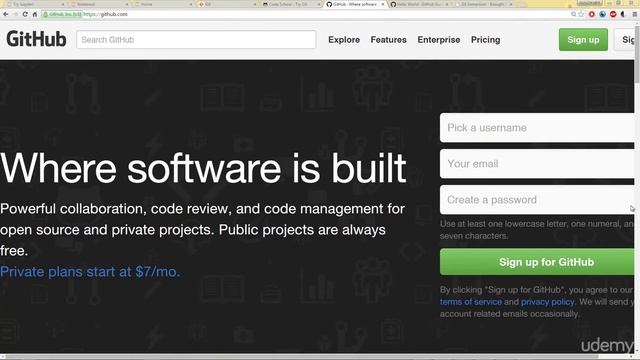
Task: Click the blue globe extension icon
Action: 602,14
